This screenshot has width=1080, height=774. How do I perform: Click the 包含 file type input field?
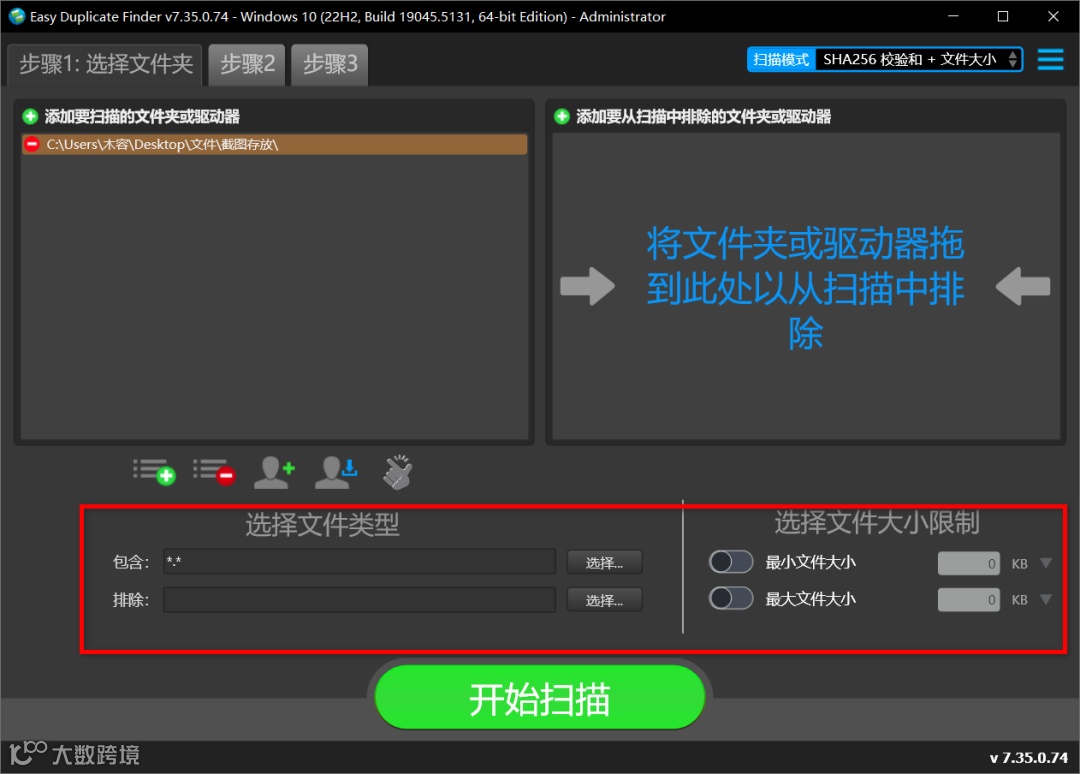pyautogui.click(x=360, y=561)
